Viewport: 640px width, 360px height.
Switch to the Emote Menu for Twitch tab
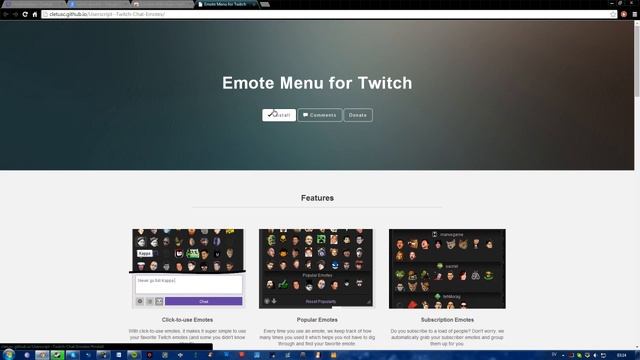pos(227,4)
